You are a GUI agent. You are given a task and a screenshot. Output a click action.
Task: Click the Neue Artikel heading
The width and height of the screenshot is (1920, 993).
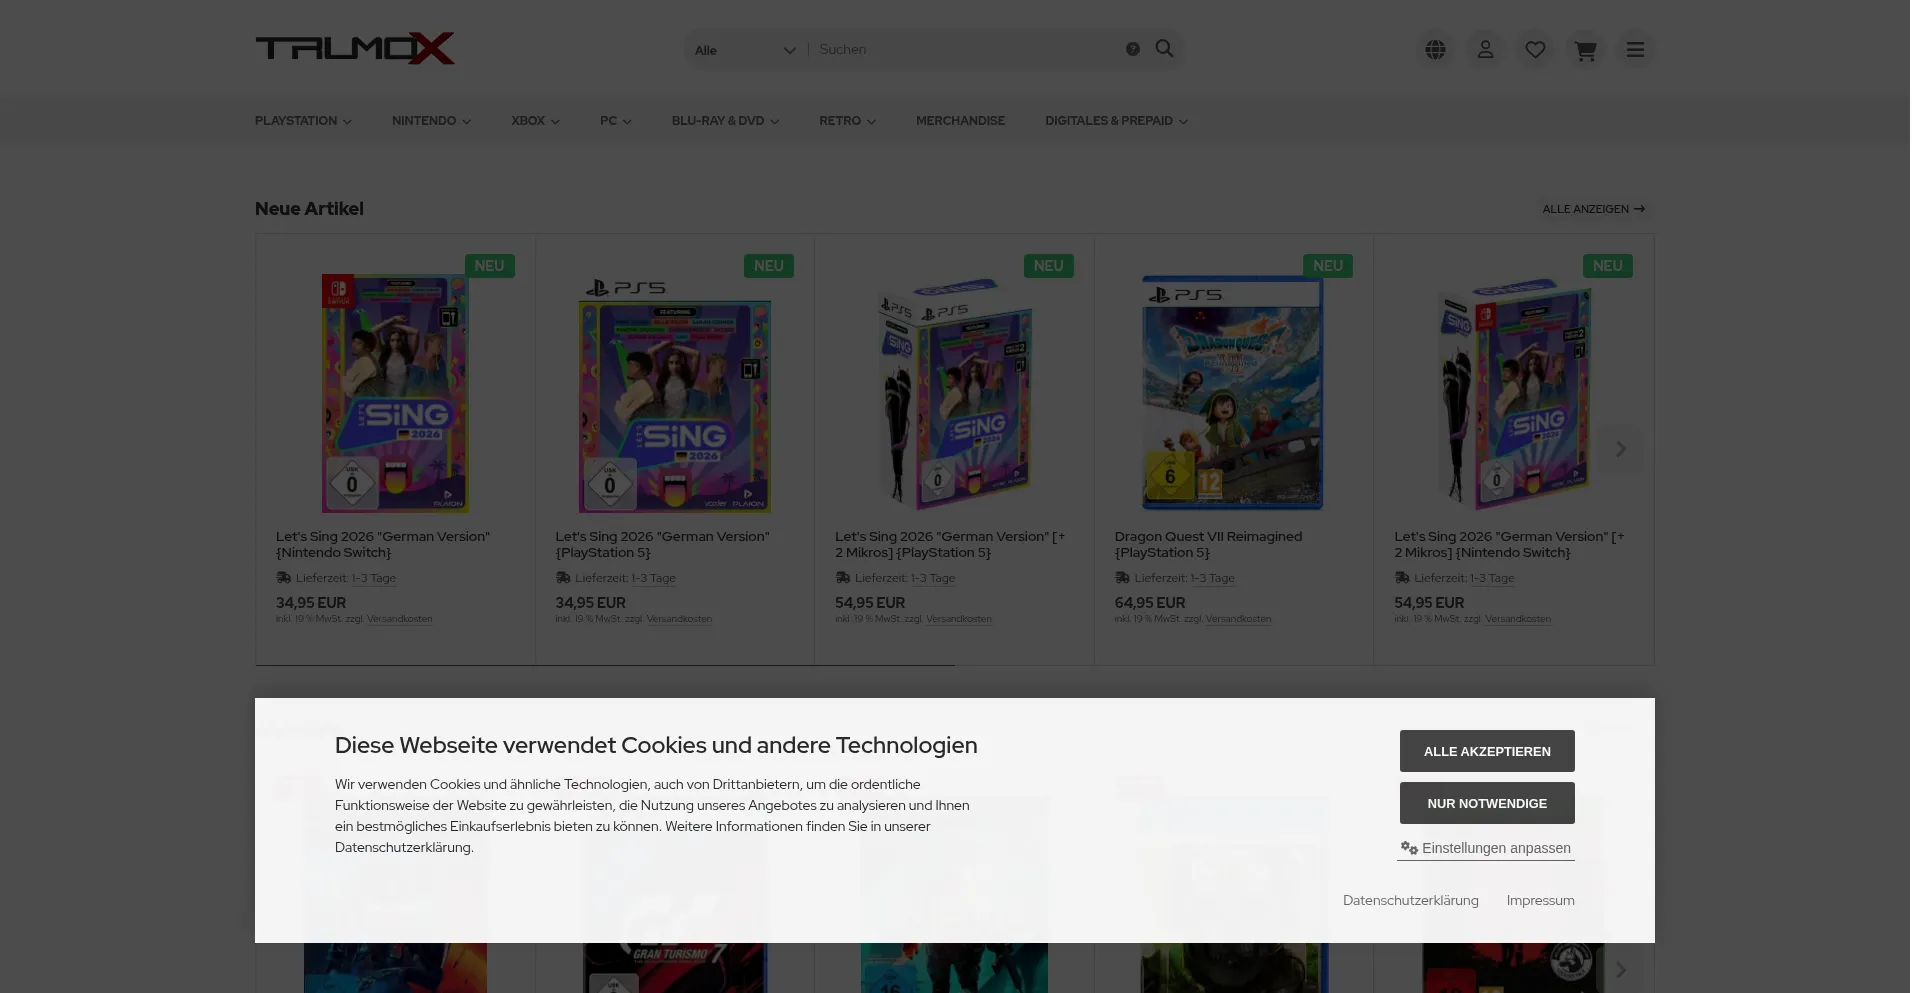pyautogui.click(x=309, y=209)
